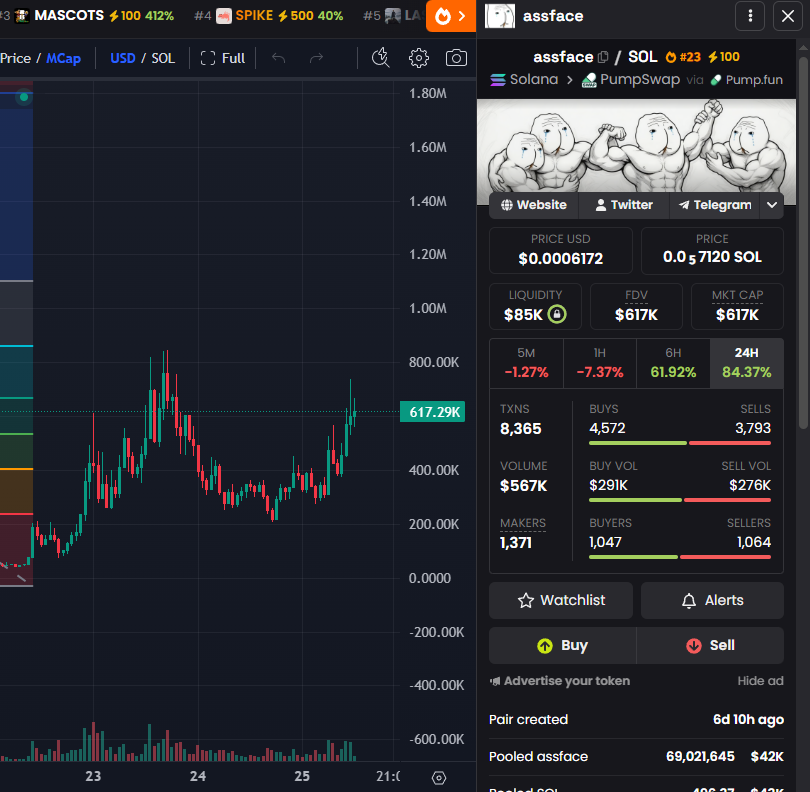Click the Solana chain label
The image size is (810, 792).
[524, 80]
